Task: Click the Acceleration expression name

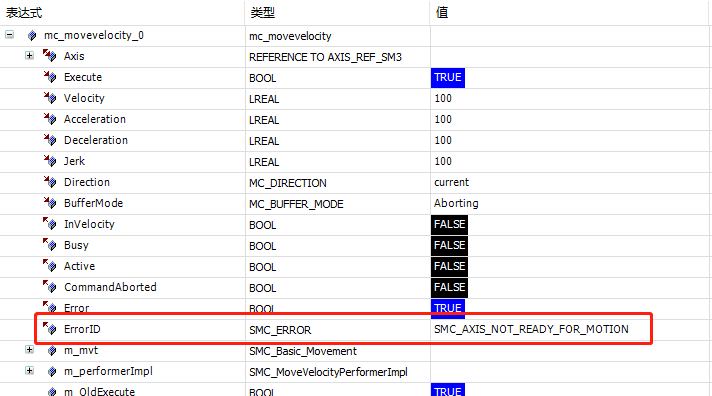Action: click(x=94, y=119)
